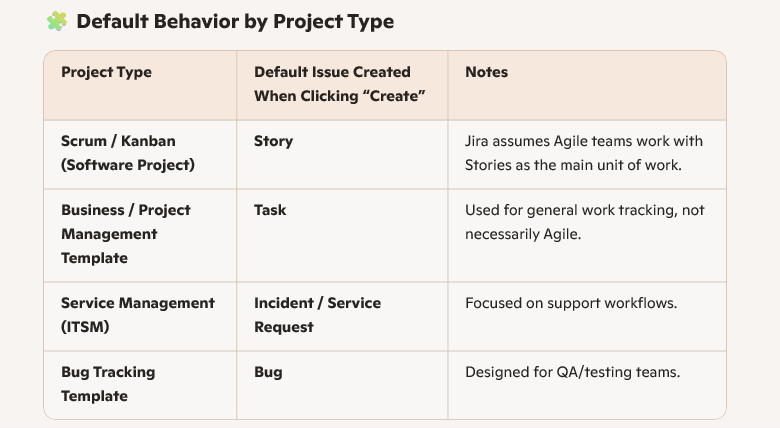
Task: Click the word "Jira" in notes
Action: click(x=480, y=141)
